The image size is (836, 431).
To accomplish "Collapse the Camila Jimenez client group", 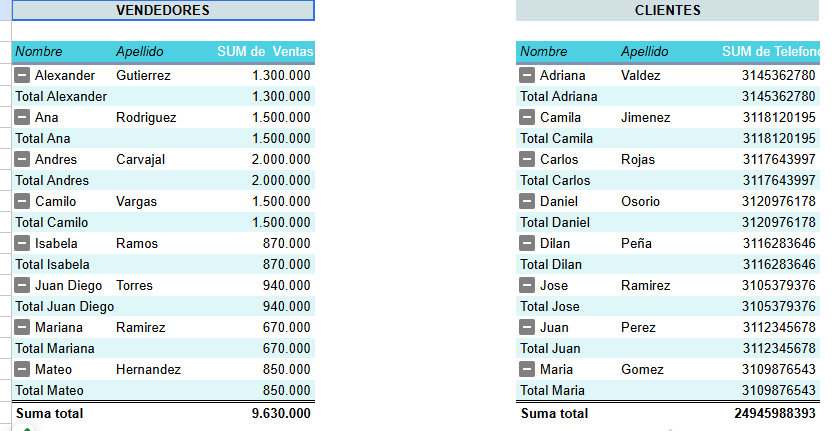I will pos(527,117).
